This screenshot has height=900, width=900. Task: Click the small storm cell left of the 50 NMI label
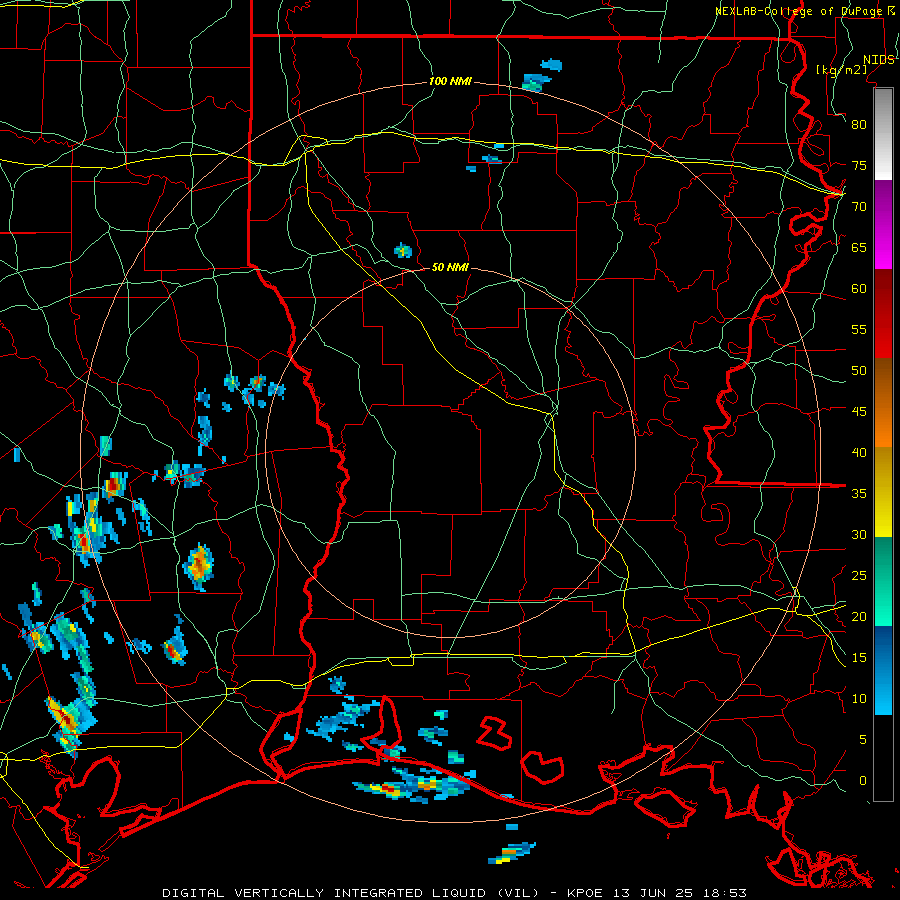click(403, 250)
